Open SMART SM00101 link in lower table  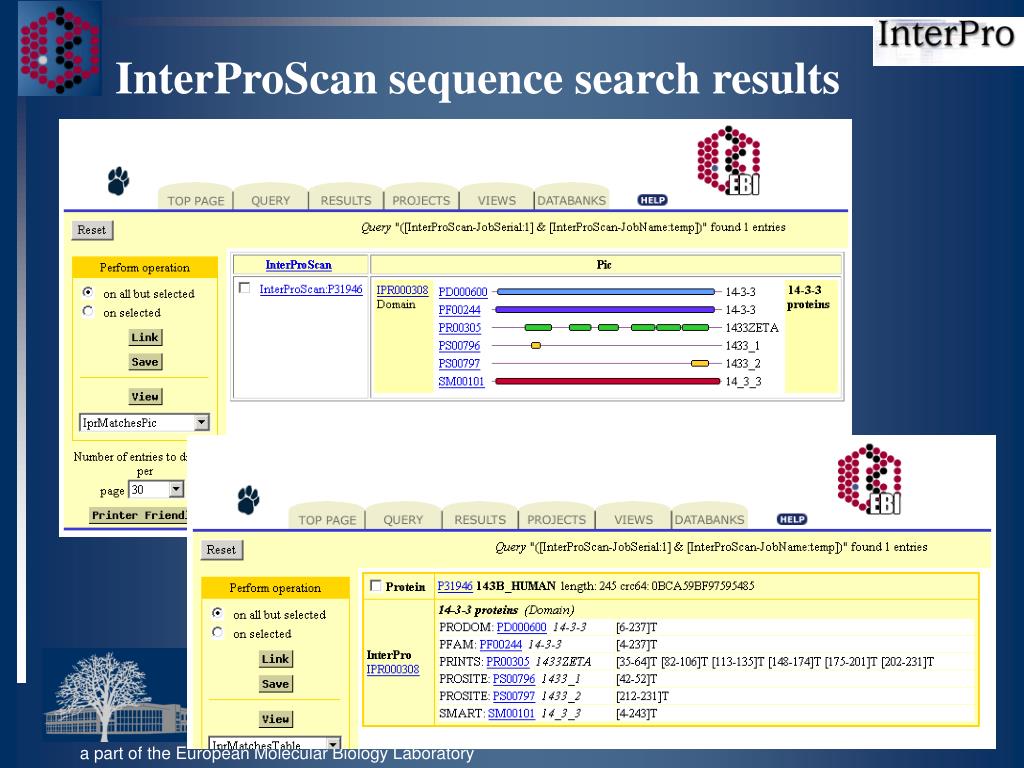point(511,713)
